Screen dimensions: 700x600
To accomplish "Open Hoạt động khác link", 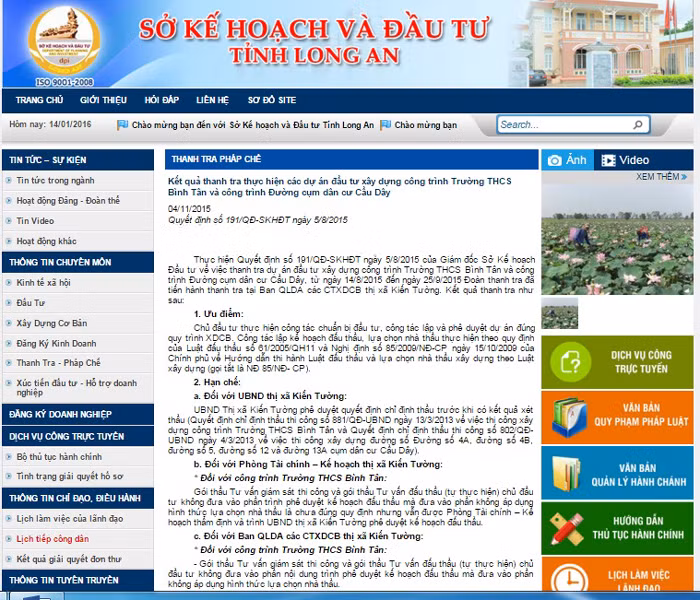I will [x=46, y=241].
